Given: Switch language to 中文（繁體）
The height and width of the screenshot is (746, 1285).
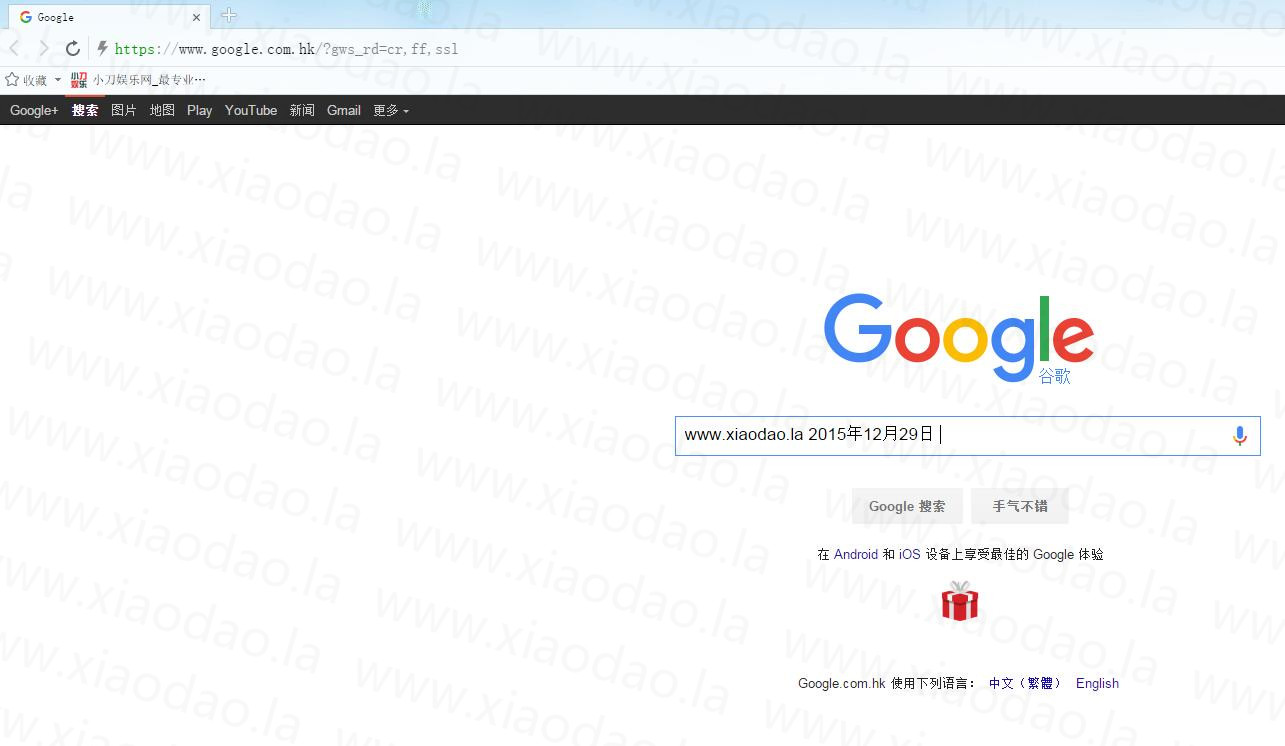Looking at the screenshot, I should [1025, 684].
